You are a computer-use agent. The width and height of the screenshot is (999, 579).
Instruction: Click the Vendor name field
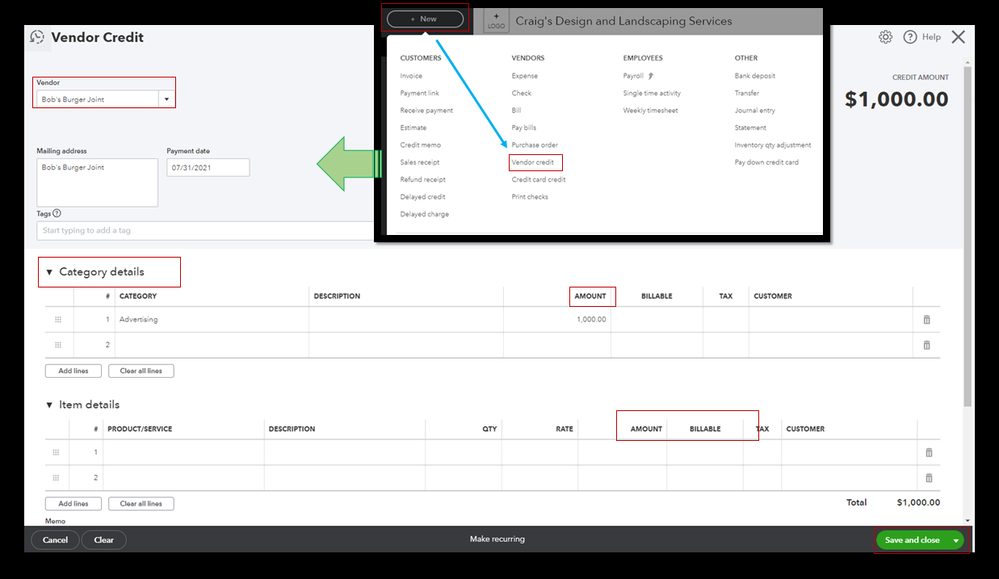pyautogui.click(x=97, y=99)
